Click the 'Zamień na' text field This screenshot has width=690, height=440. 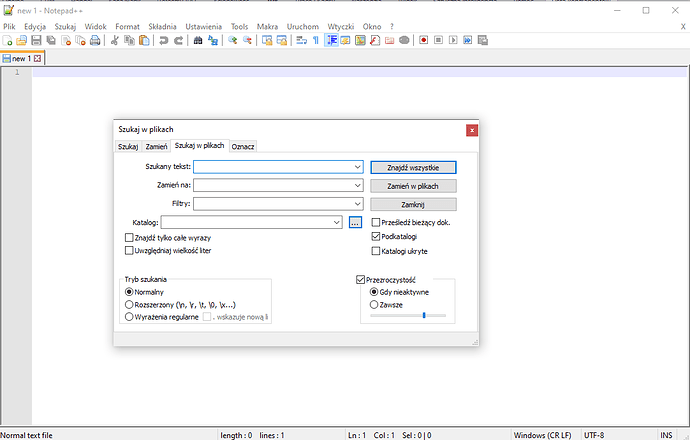(x=272, y=186)
